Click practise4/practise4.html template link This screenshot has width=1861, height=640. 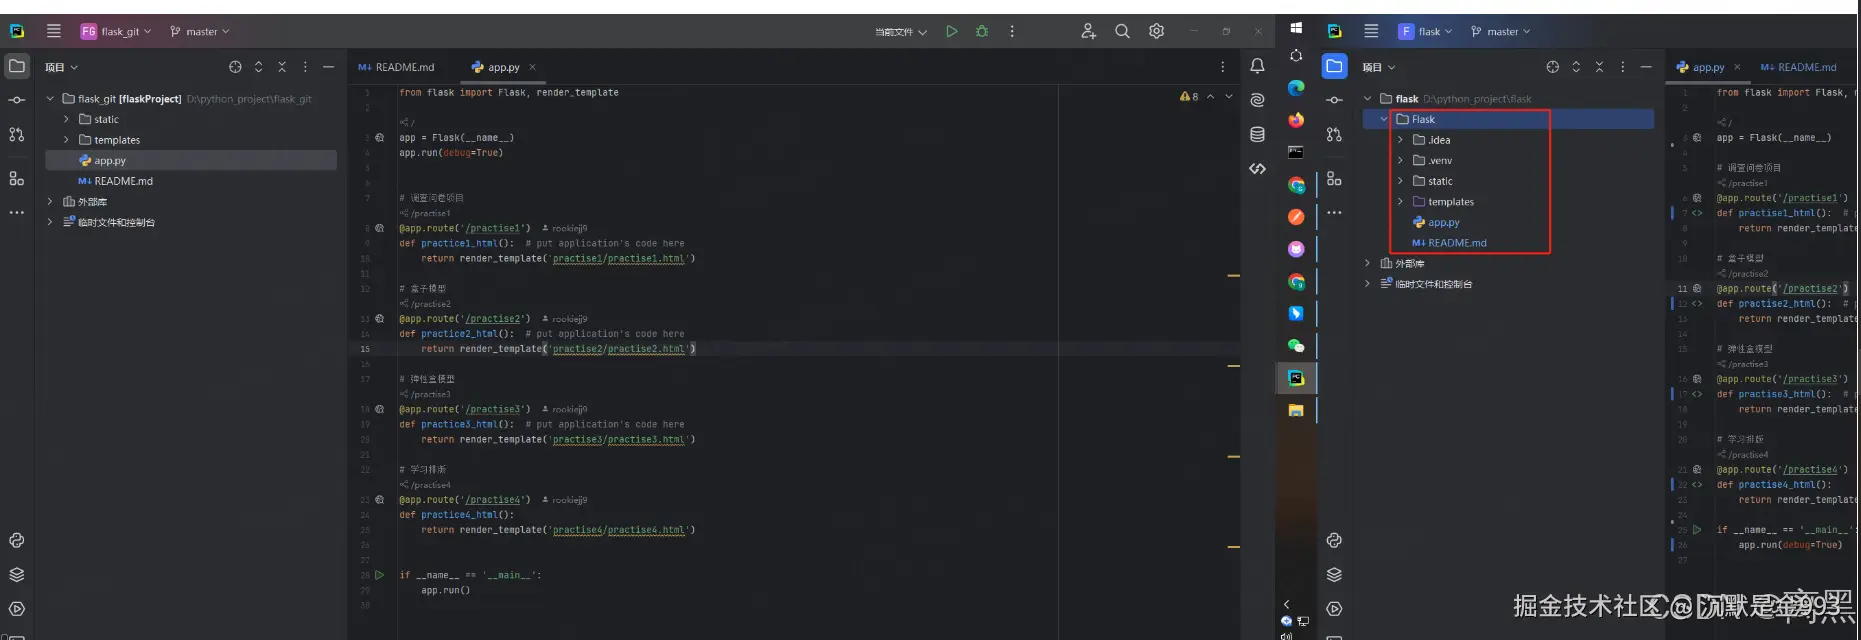619,530
